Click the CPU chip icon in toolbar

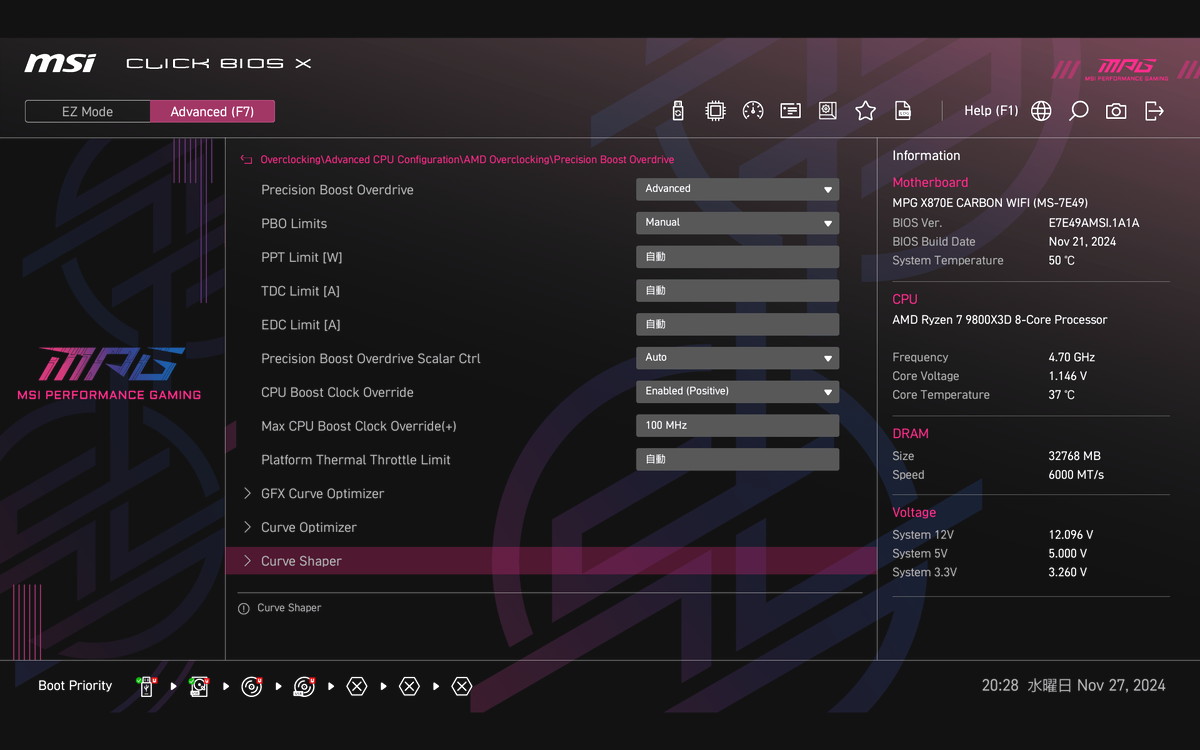pyautogui.click(x=715, y=111)
